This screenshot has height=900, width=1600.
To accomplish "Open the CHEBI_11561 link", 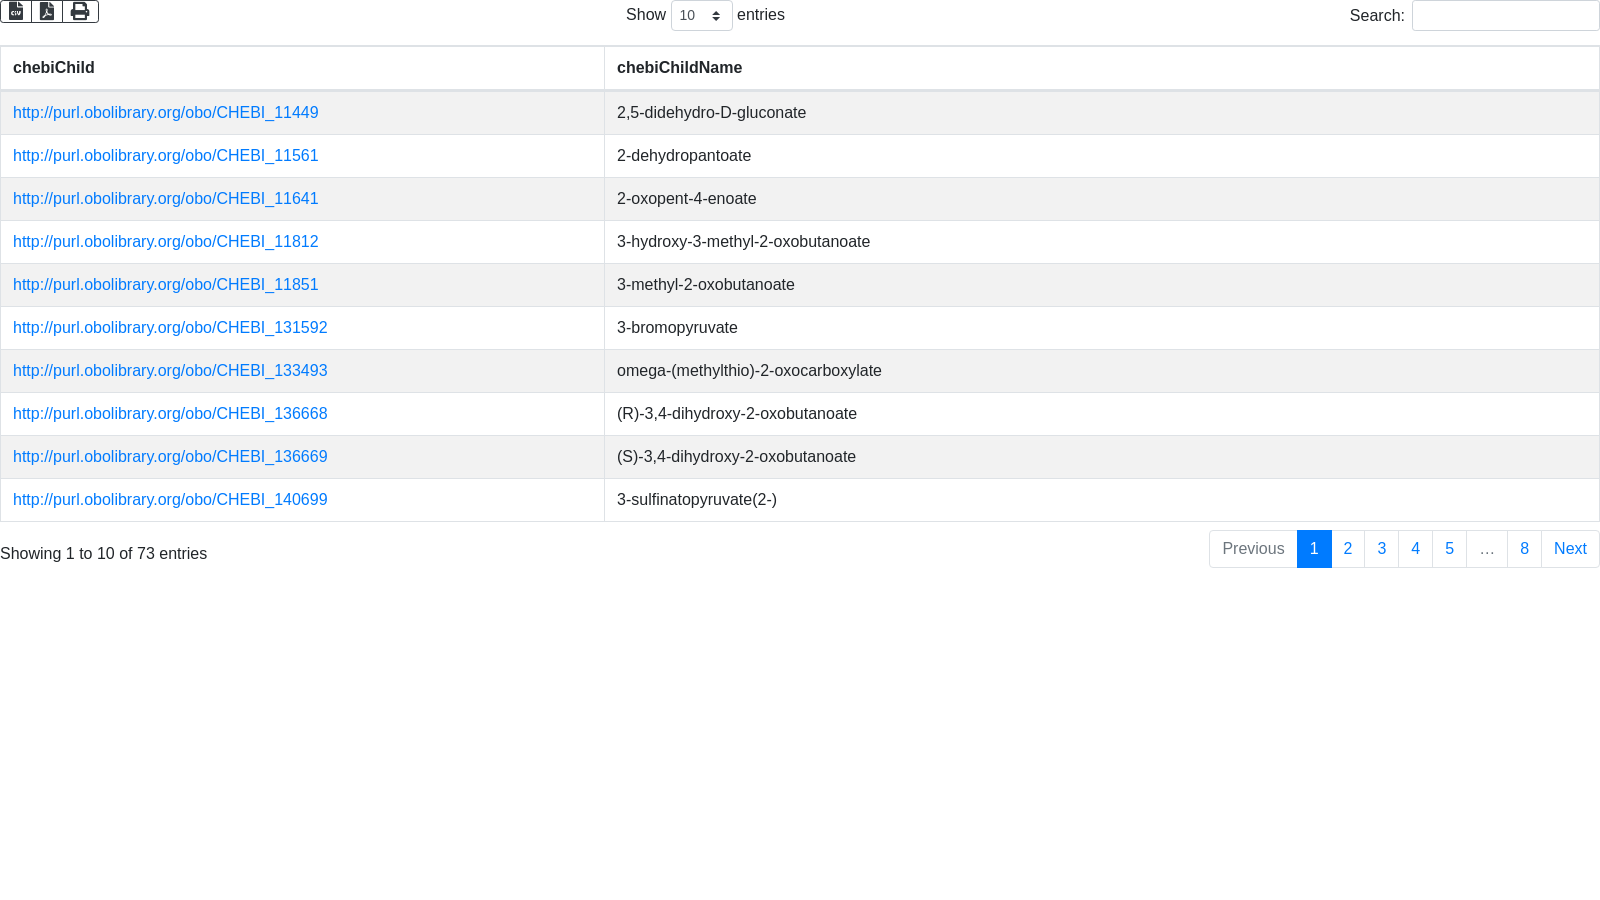I will pos(166,156).
